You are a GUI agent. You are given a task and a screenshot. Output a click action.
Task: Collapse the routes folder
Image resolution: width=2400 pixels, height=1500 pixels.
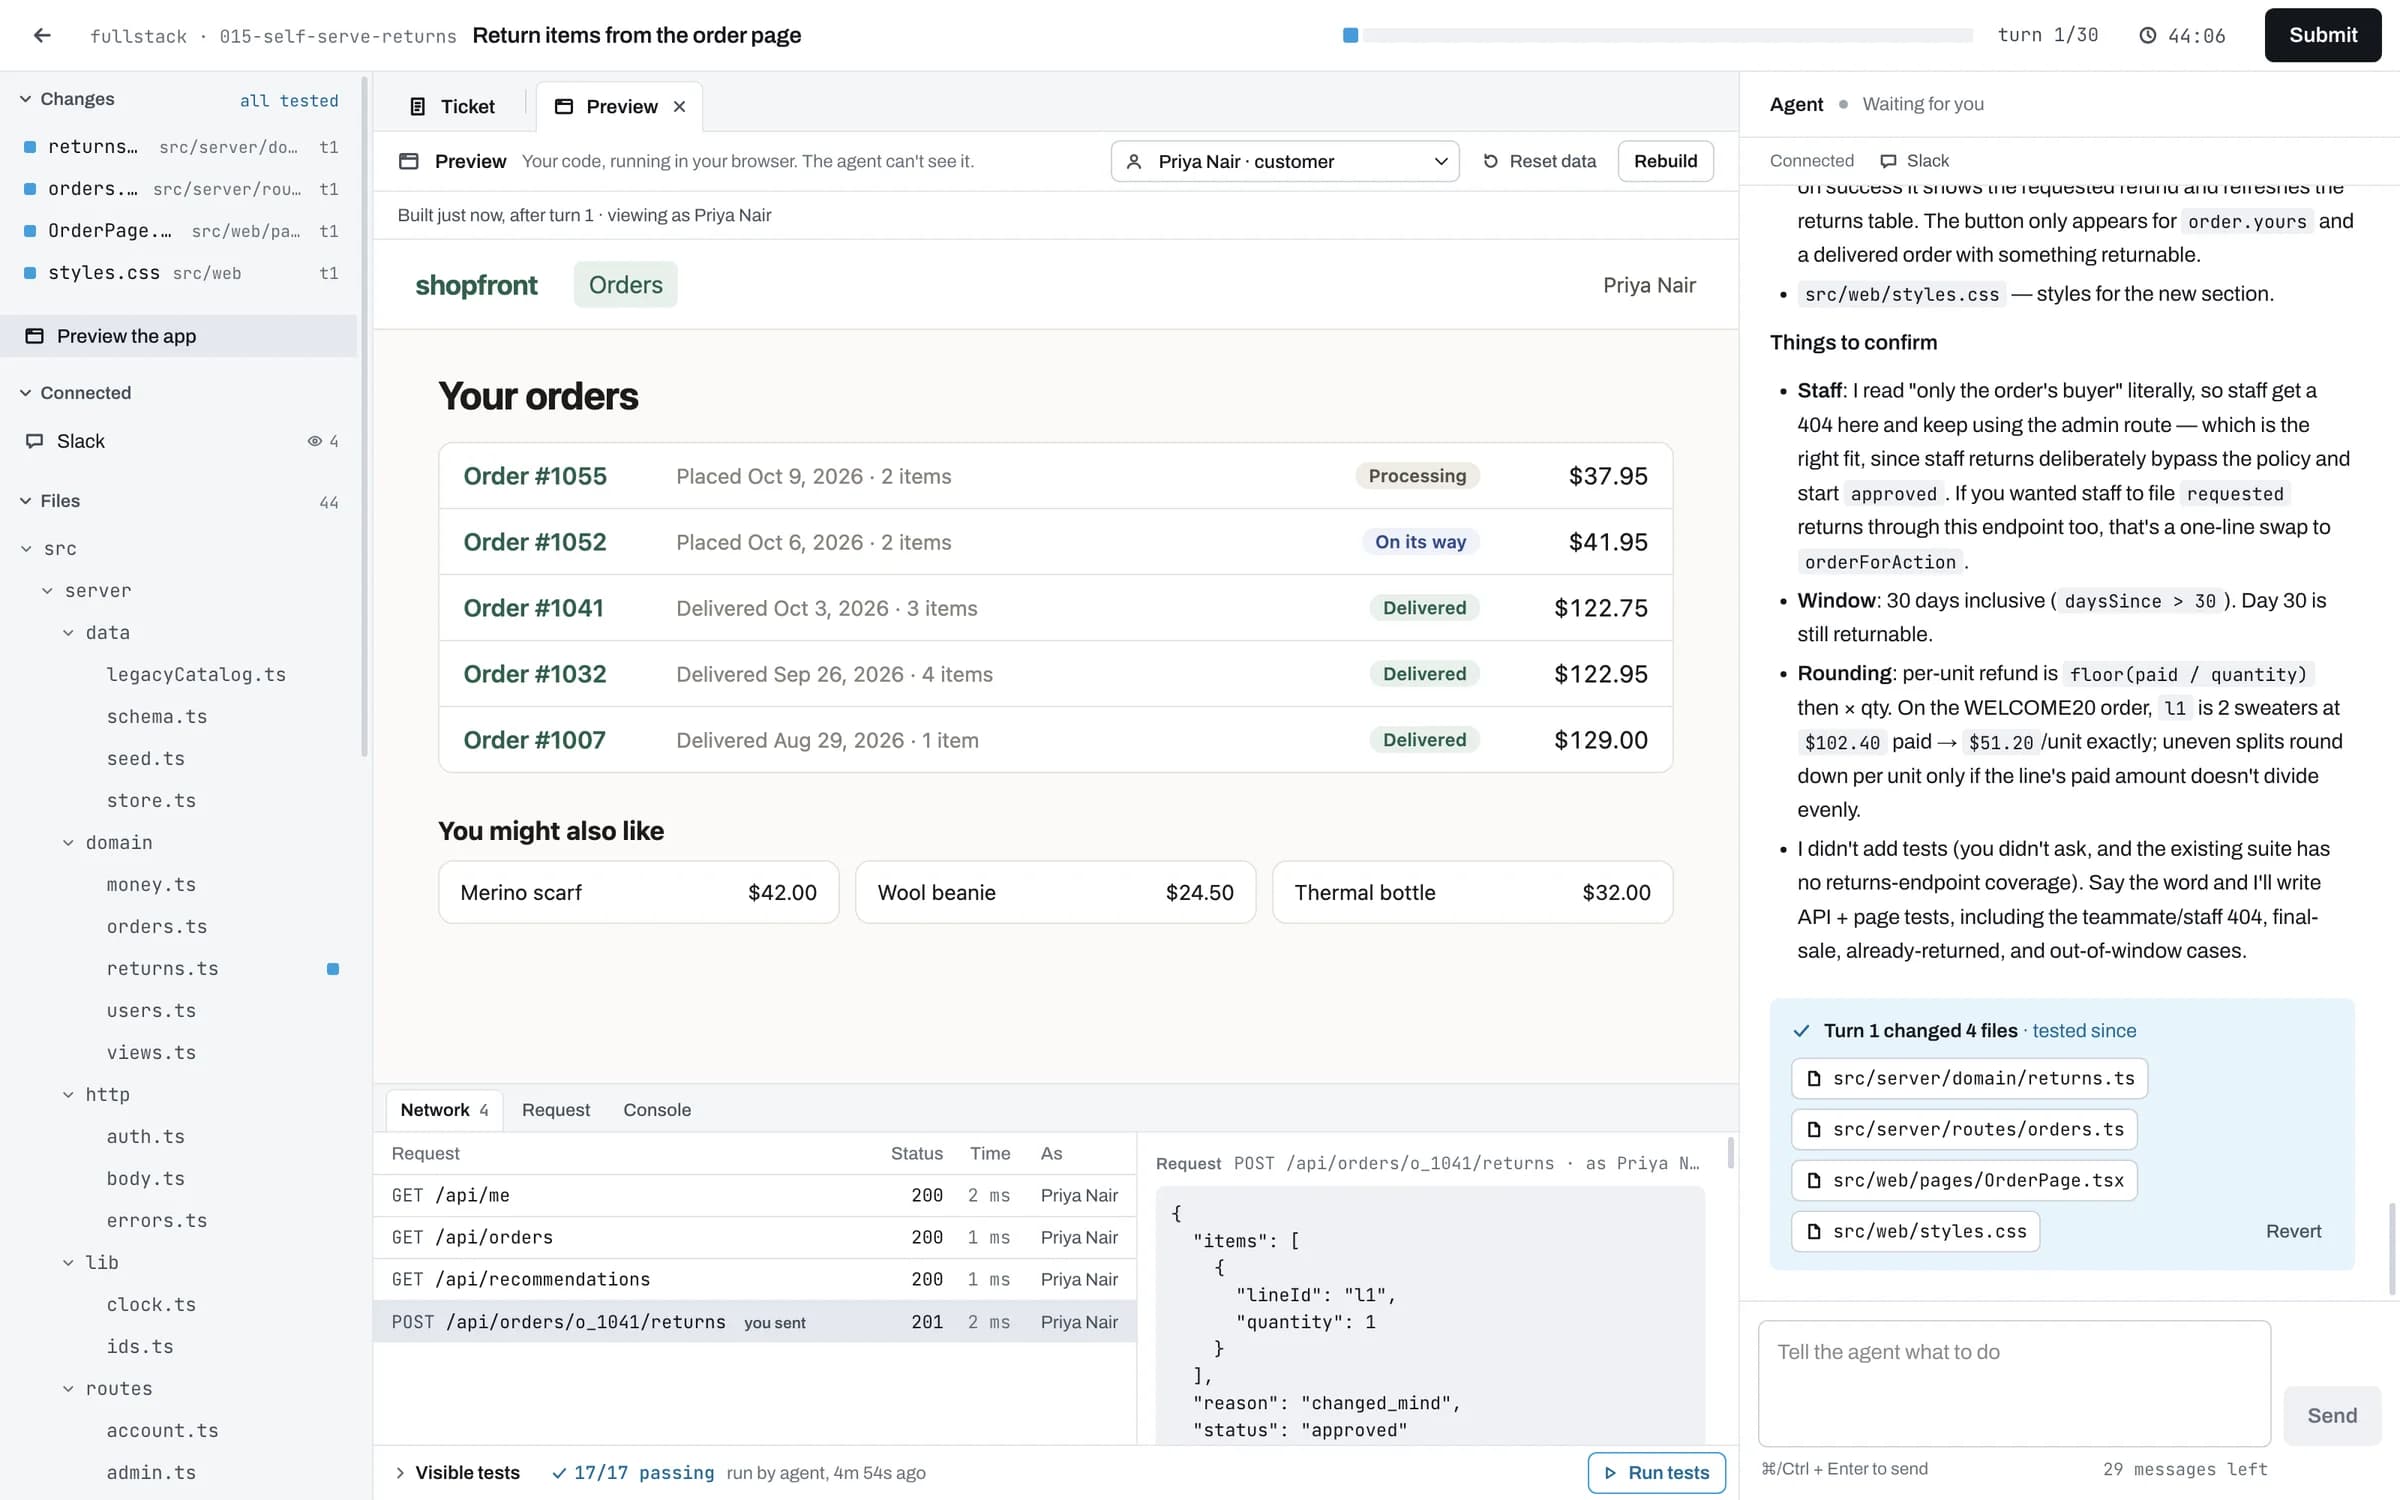[x=68, y=1389]
